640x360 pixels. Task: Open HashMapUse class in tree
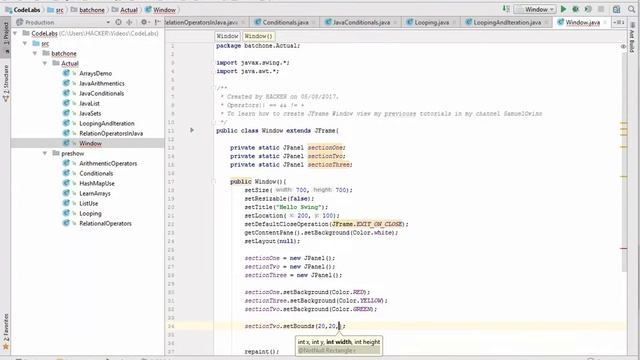coord(97,183)
